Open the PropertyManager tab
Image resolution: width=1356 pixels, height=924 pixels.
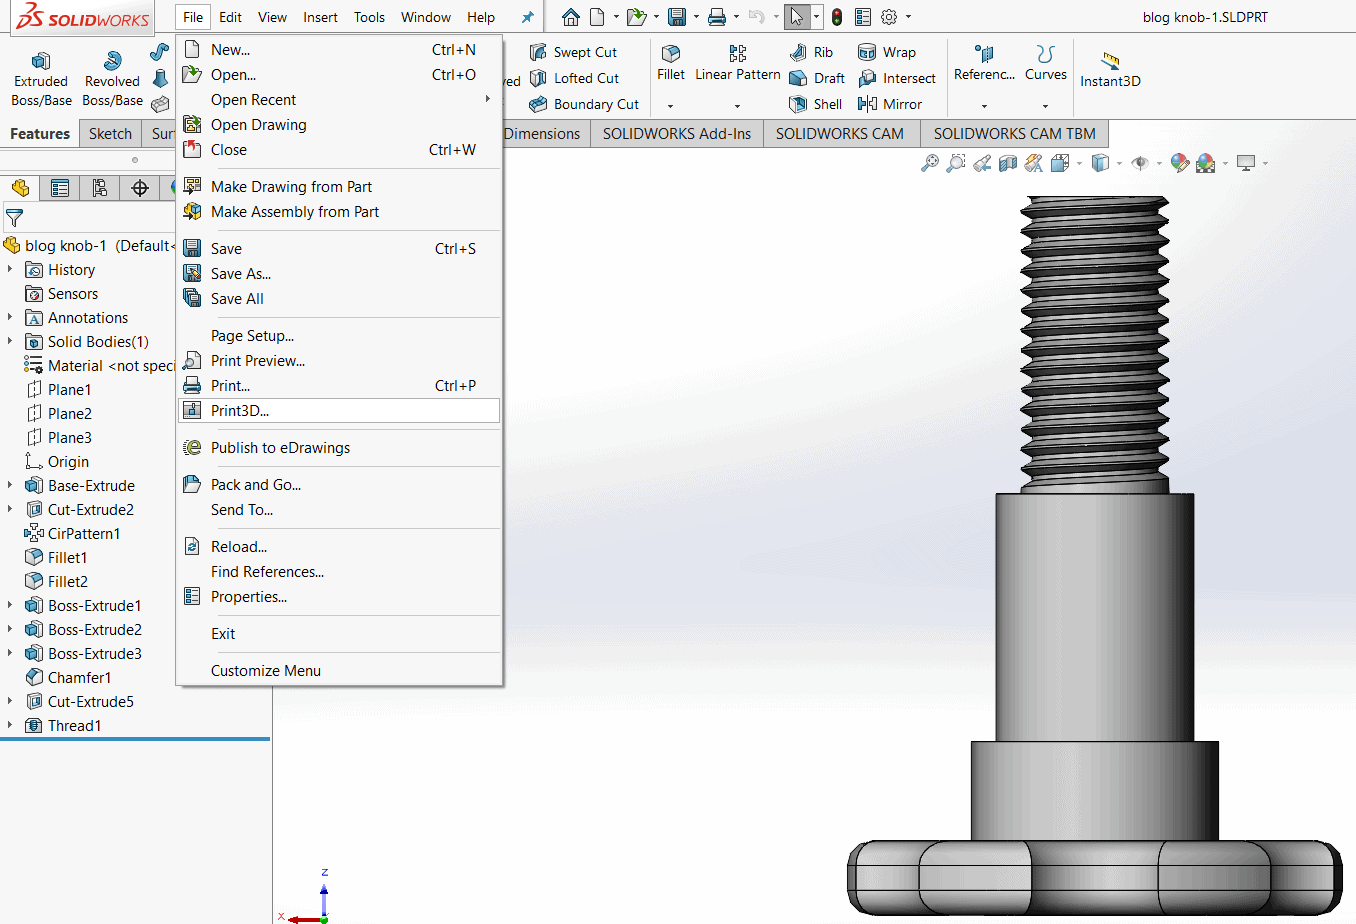point(60,188)
